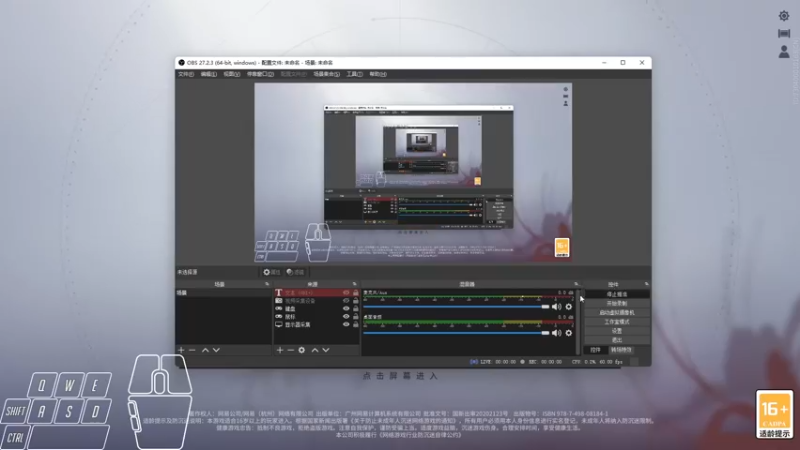Toggle visibility of the 视频采集设备 source
800x450 pixels.
346,301
